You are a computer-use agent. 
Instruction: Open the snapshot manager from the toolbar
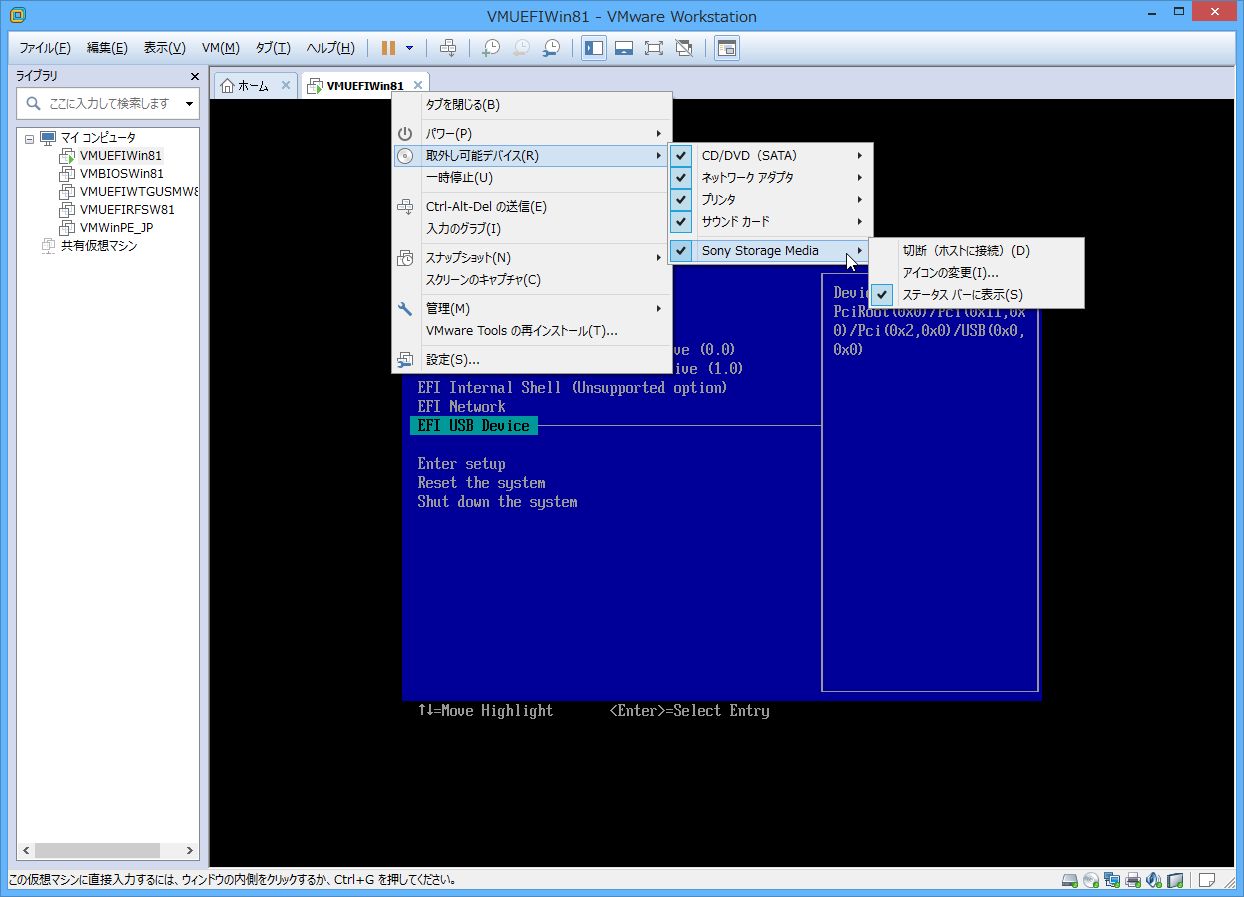point(551,48)
